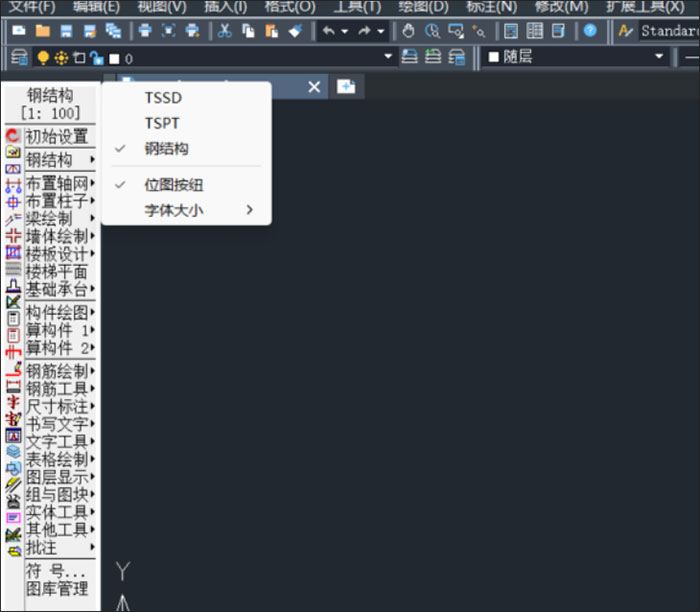Click the New drawing icon
700x612 pixels.
pyautogui.click(x=19, y=31)
